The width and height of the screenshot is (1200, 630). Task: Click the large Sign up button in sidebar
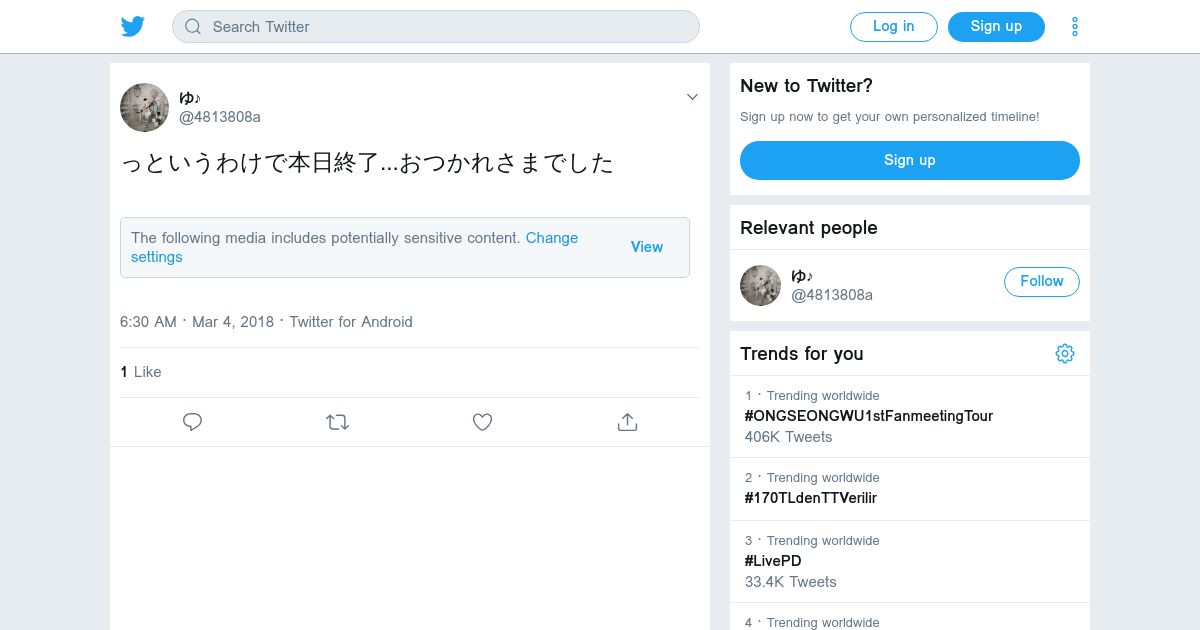(x=909, y=160)
